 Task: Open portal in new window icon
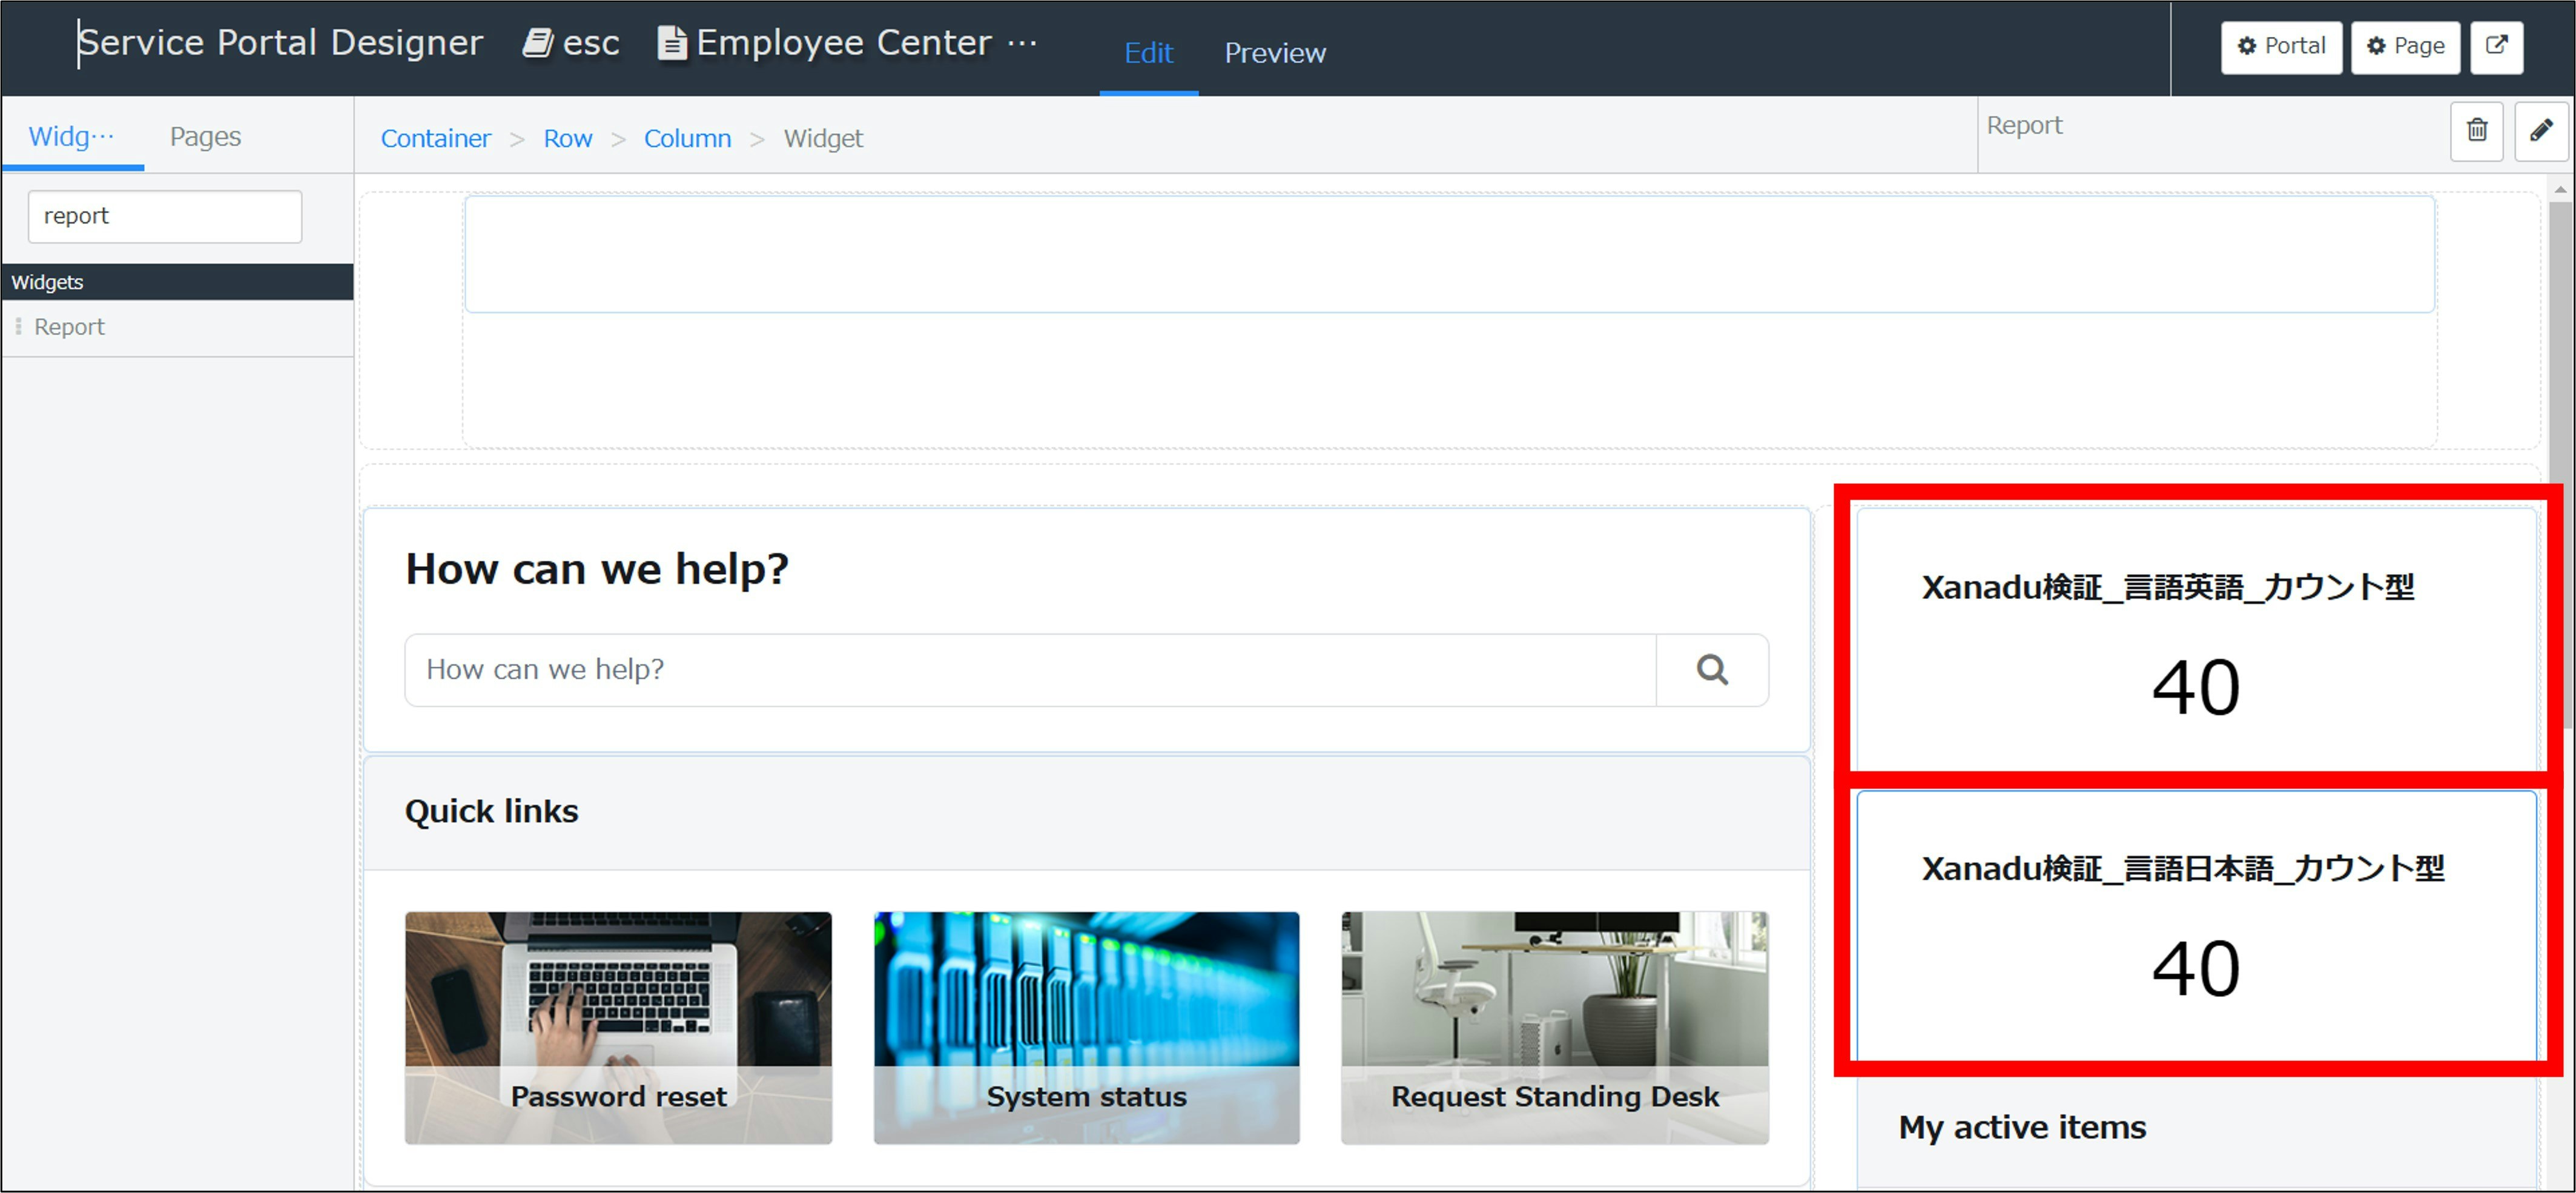2496,46
